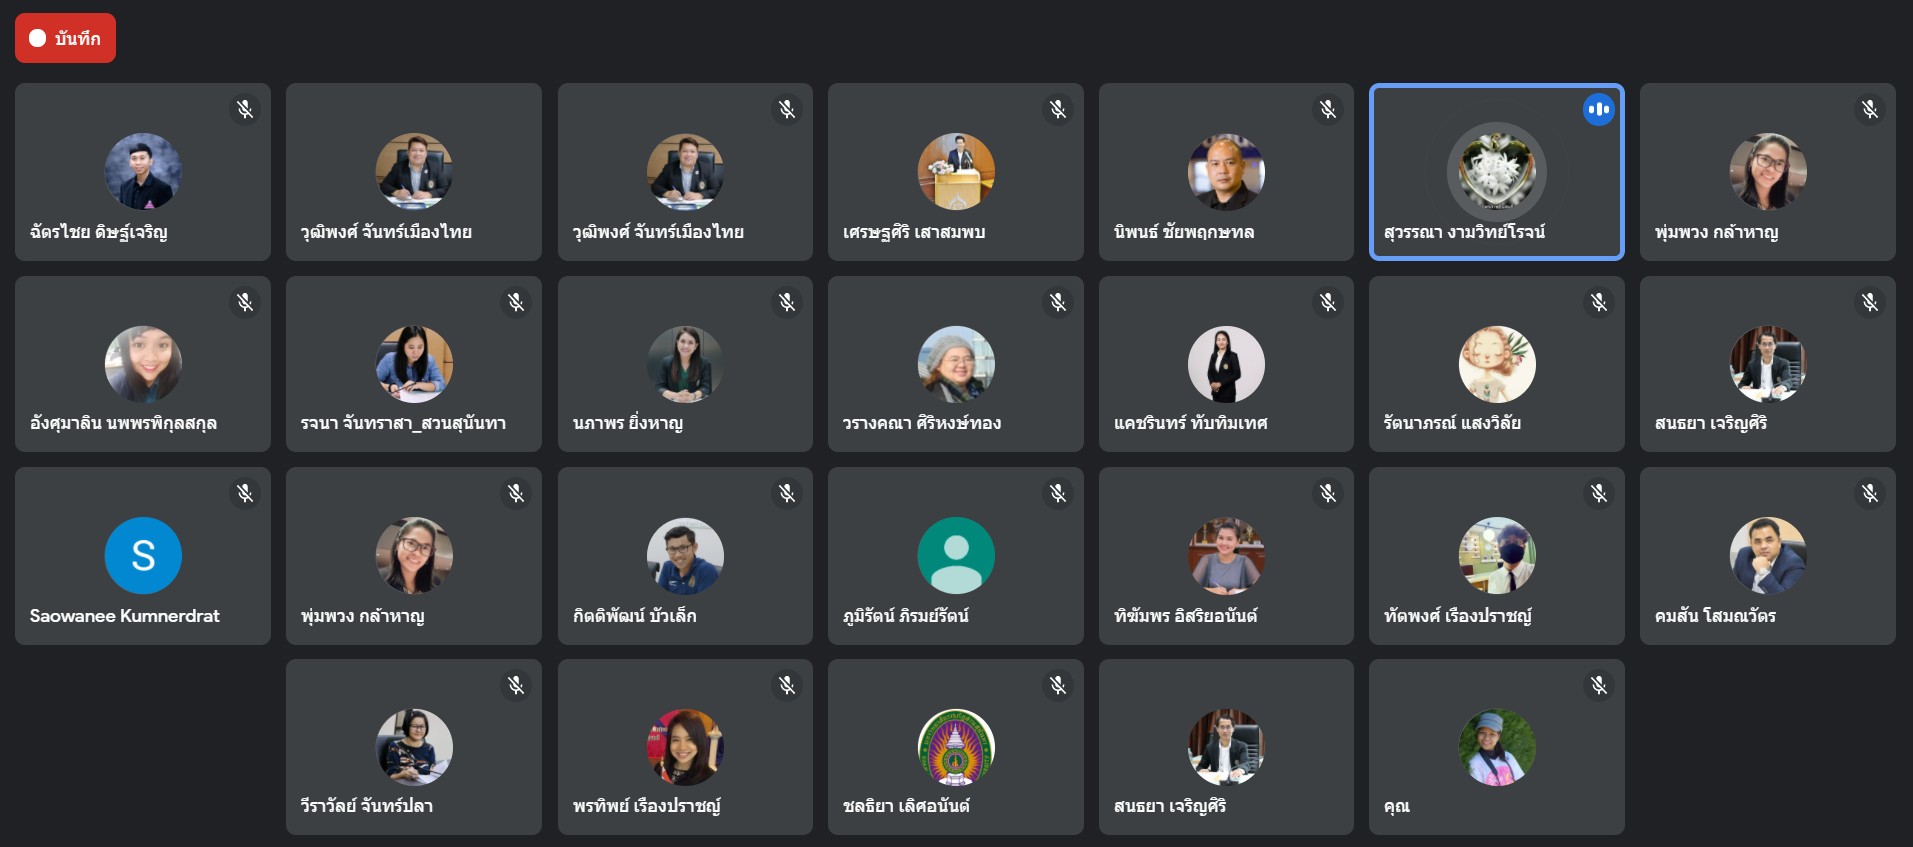The height and width of the screenshot is (847, 1913).
Task: Click the red บันทึก recording button
Action: click(65, 38)
